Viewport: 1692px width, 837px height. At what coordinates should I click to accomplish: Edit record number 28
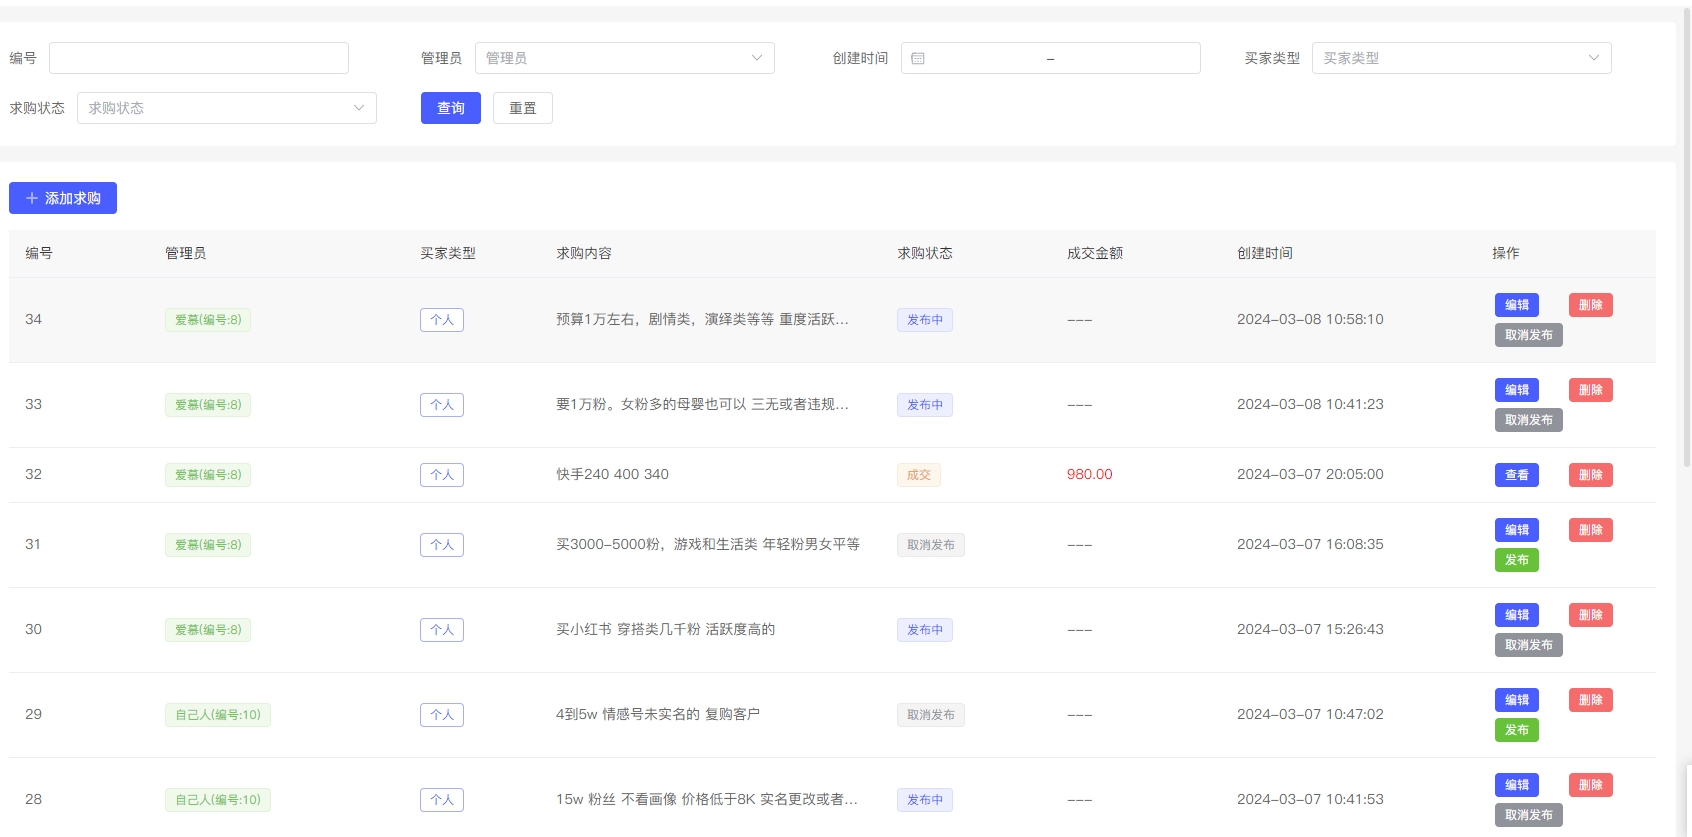coord(1516,785)
